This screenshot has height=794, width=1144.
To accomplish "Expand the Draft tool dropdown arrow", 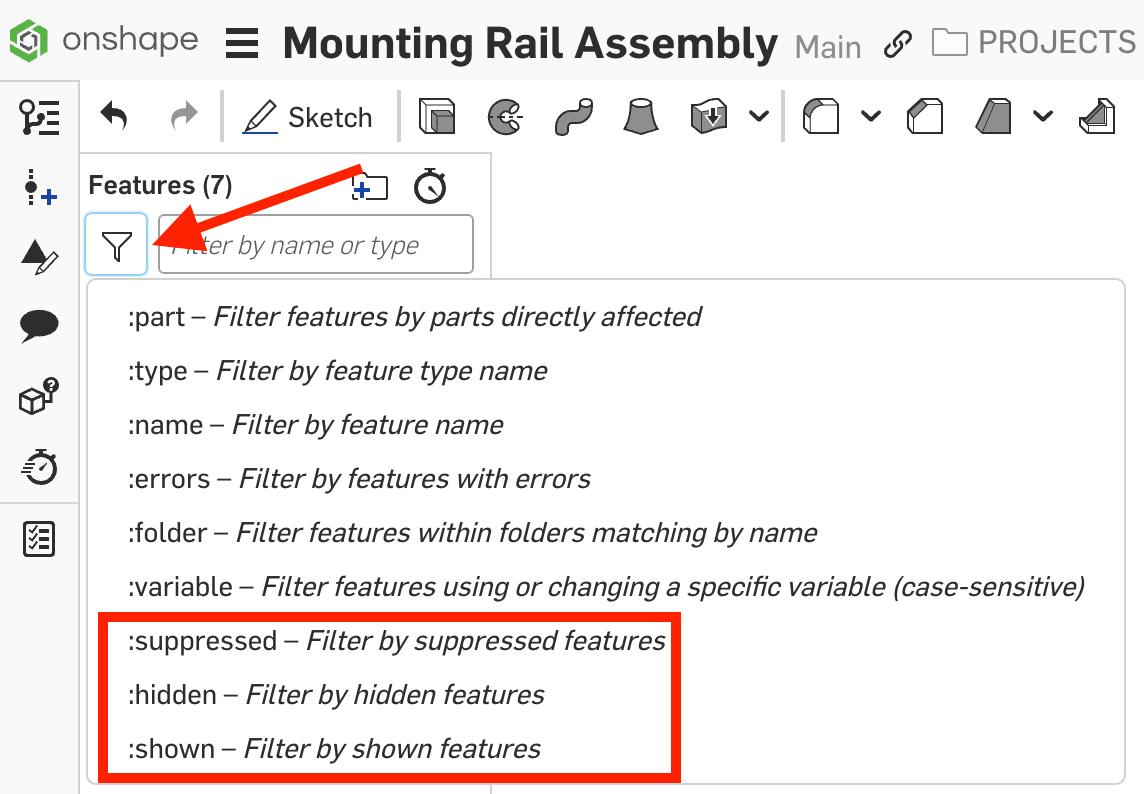I will coord(1043,117).
